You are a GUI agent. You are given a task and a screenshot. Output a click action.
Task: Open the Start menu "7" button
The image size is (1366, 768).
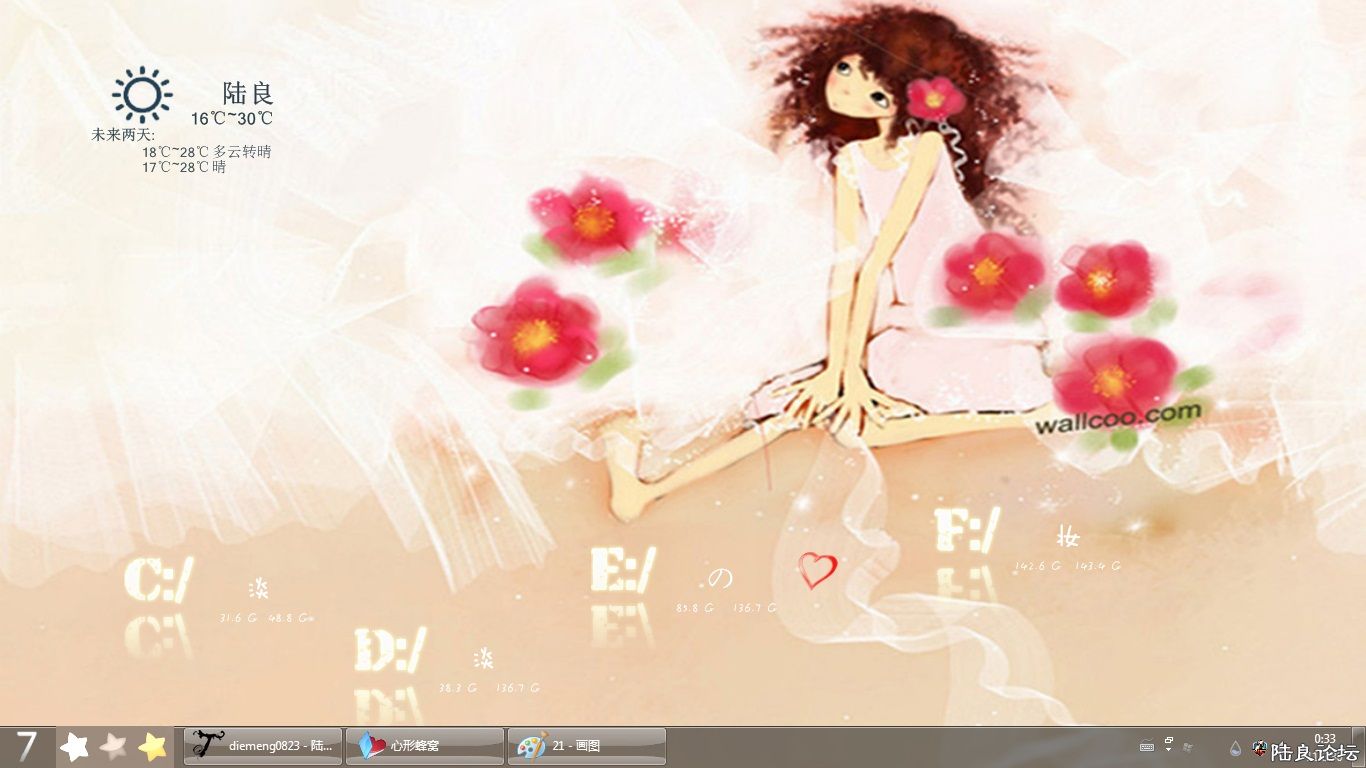[27, 746]
